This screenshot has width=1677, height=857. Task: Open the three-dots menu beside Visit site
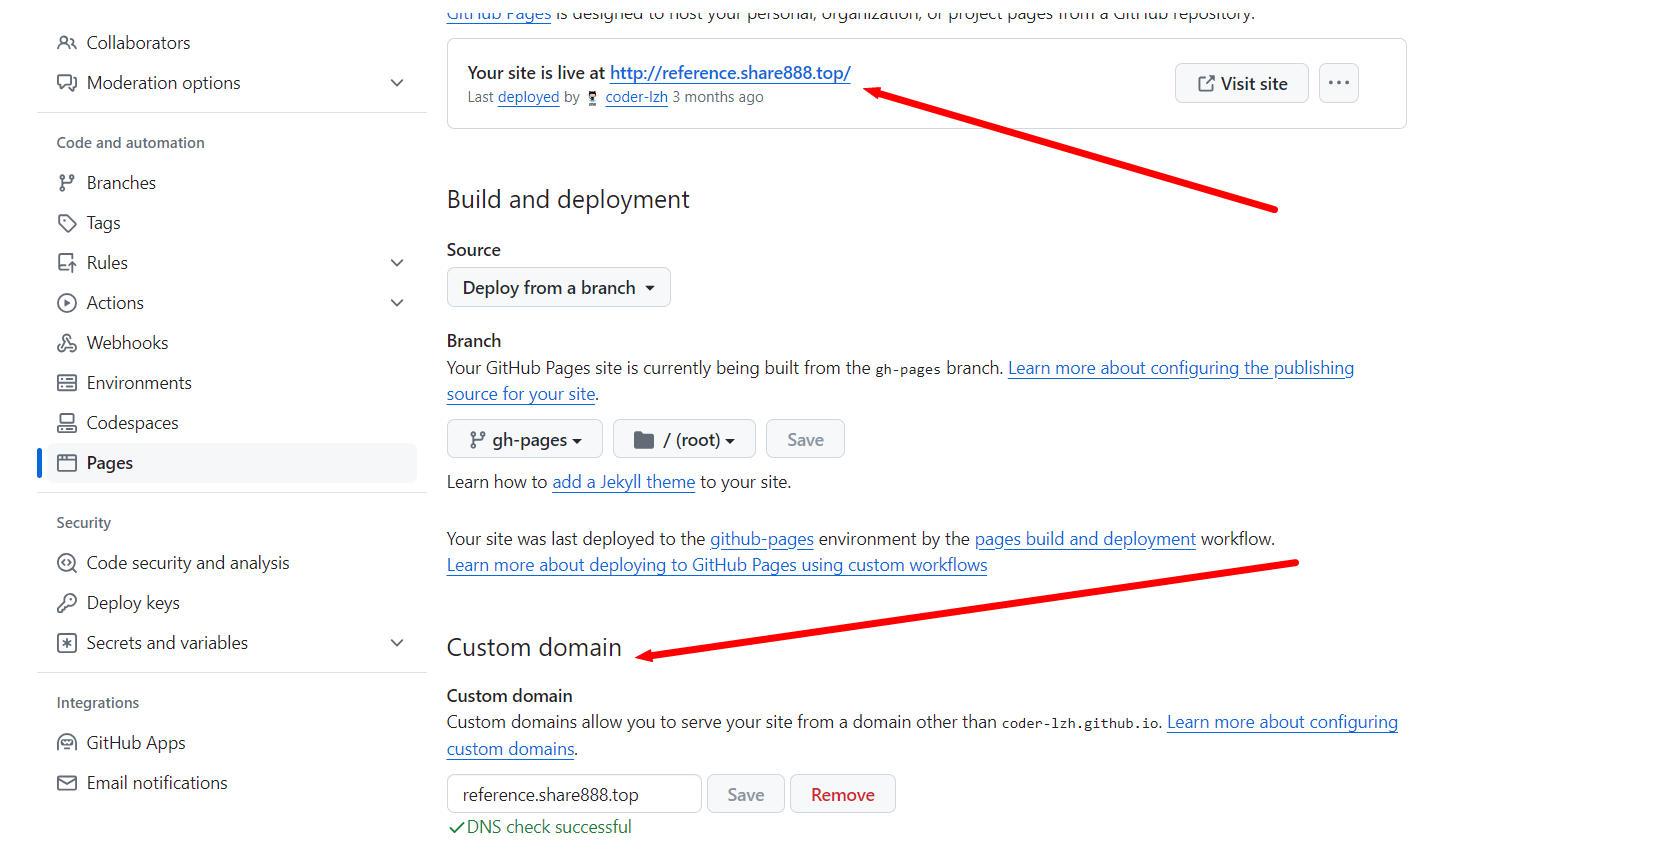click(1339, 83)
